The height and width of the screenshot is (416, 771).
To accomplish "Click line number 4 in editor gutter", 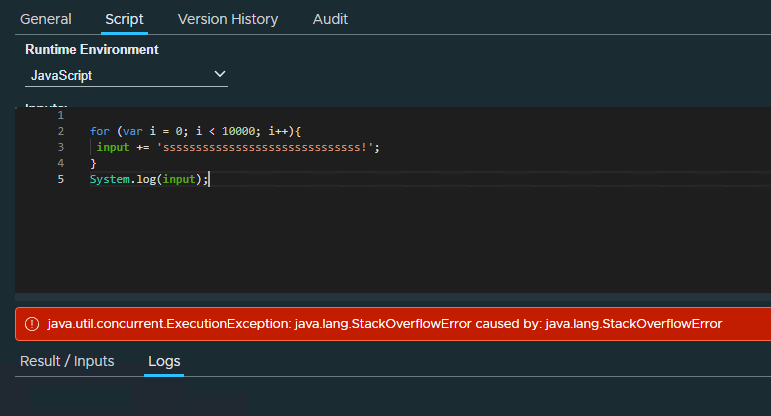I will tap(61, 163).
